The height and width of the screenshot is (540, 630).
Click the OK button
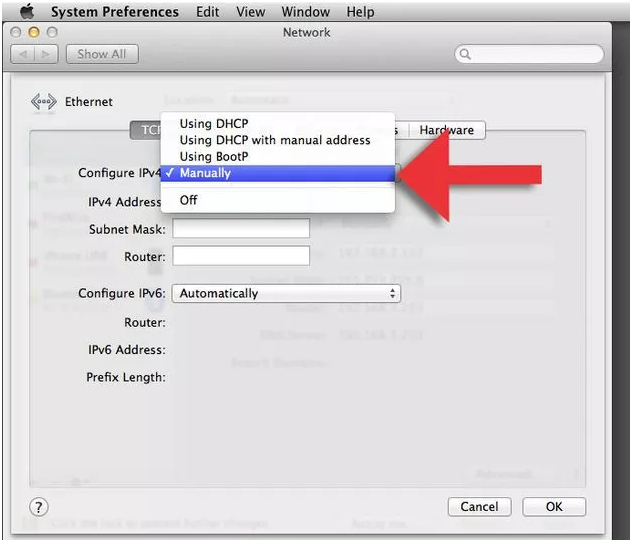point(554,507)
